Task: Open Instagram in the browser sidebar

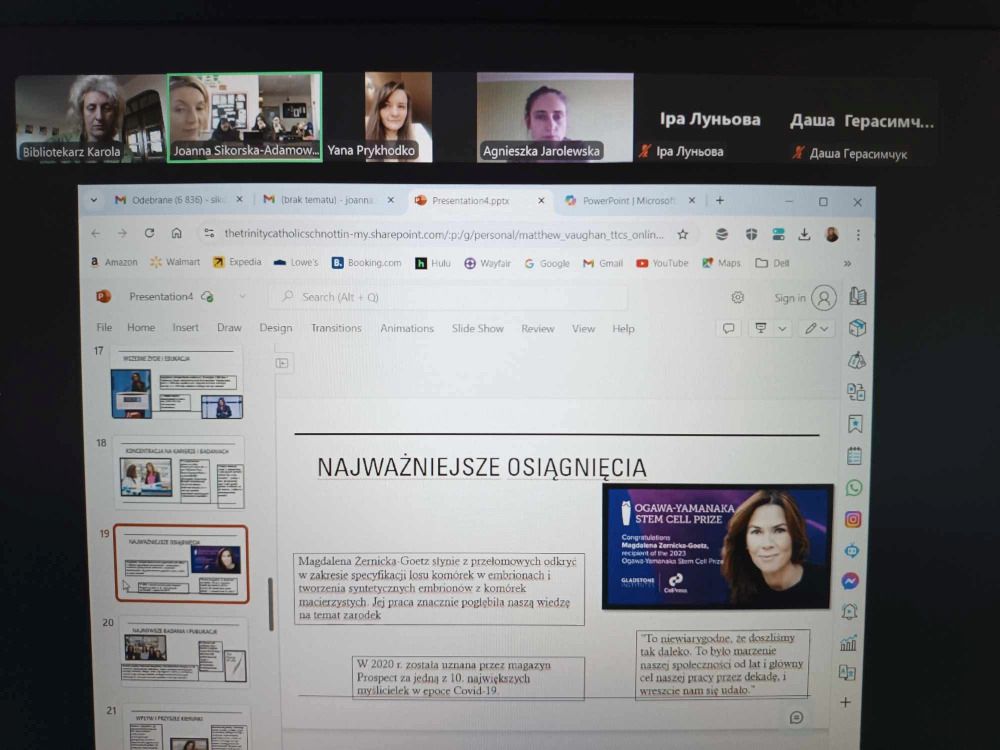Action: coord(853,519)
